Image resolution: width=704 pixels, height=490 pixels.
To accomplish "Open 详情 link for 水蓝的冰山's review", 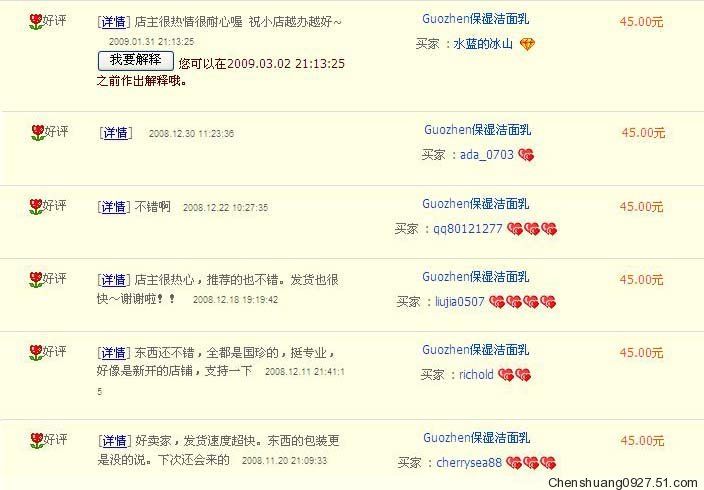I will pyautogui.click(x=114, y=22).
